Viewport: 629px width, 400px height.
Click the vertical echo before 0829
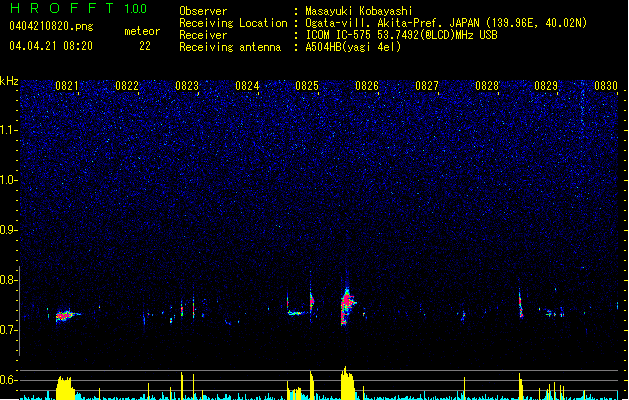pos(520,303)
